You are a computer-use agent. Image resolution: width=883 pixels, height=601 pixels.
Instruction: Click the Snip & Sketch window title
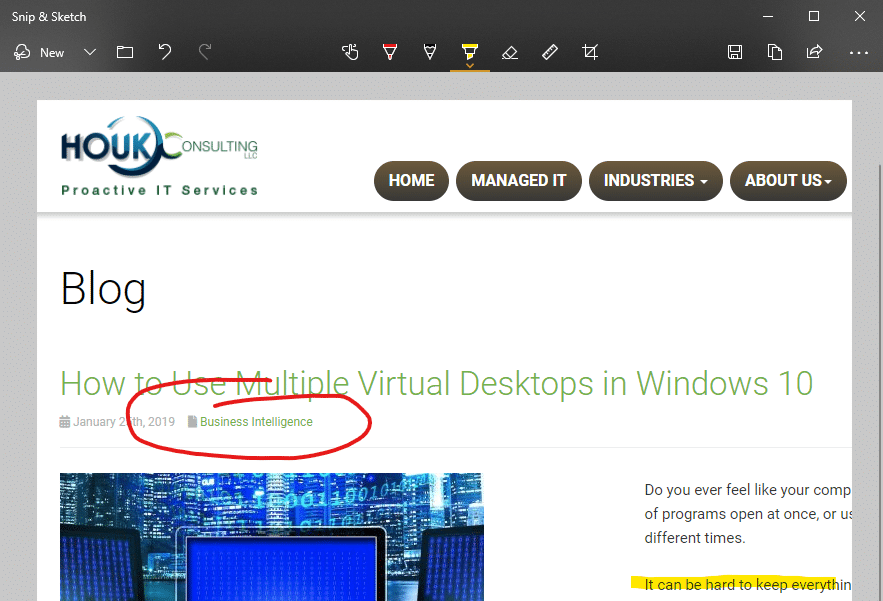(49, 16)
